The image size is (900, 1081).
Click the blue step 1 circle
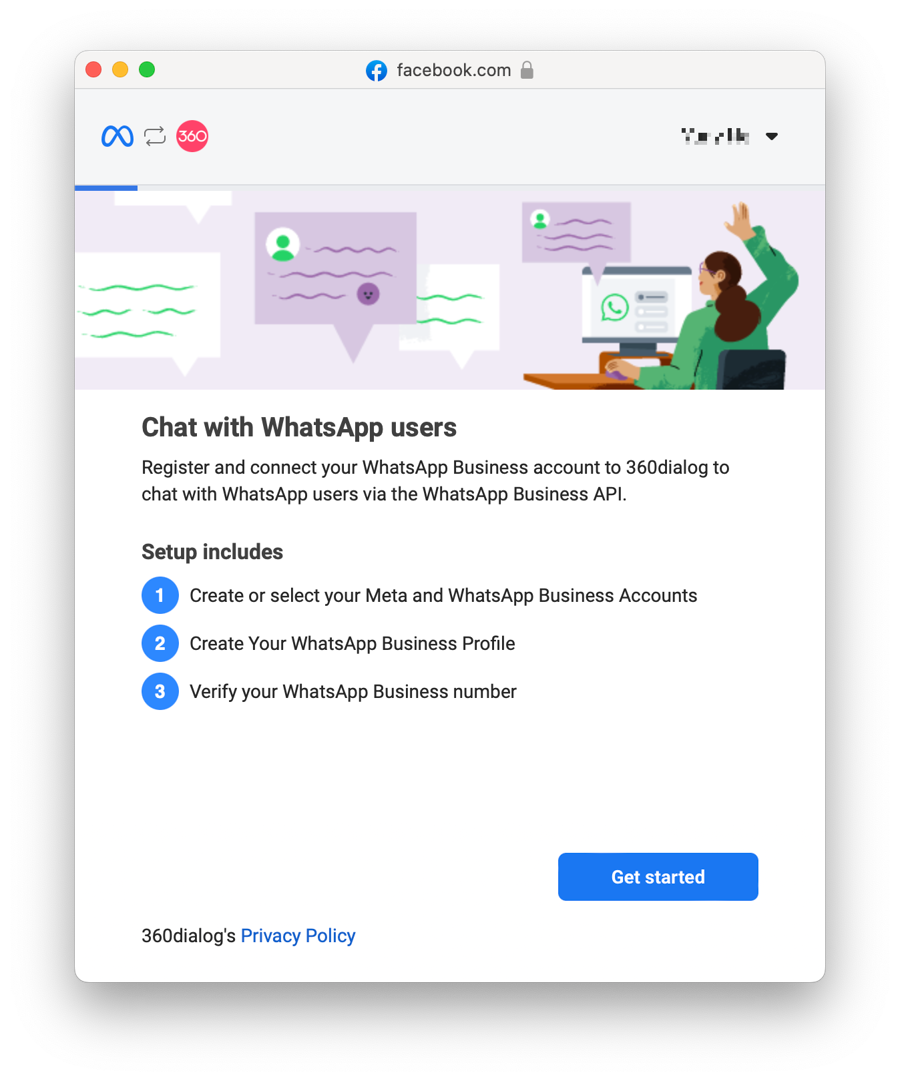coord(160,595)
